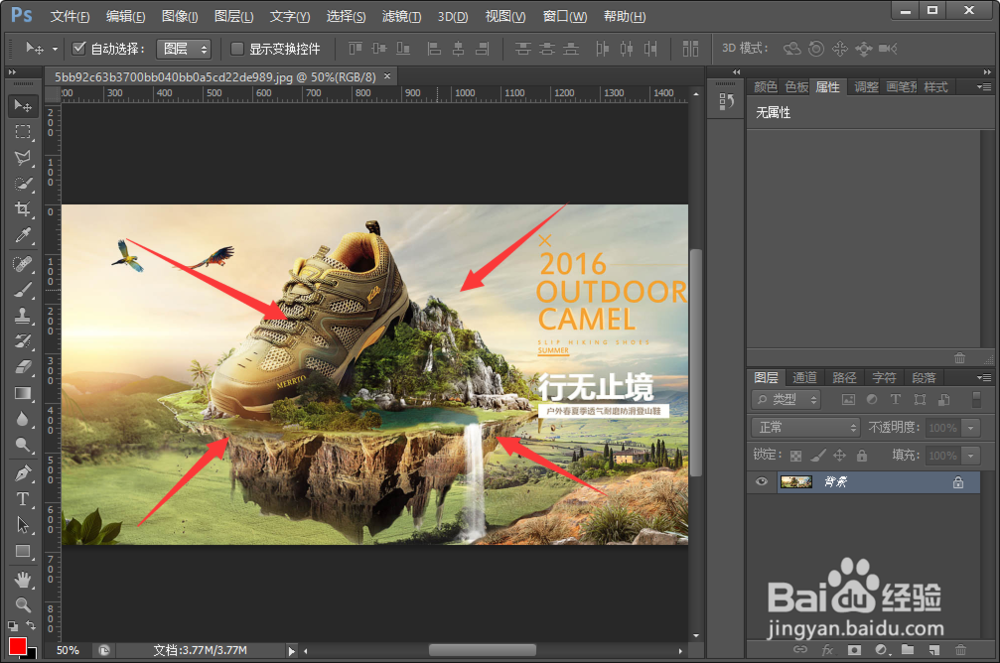Select the Quick Selection tool
The width and height of the screenshot is (1000, 663).
coord(23,184)
